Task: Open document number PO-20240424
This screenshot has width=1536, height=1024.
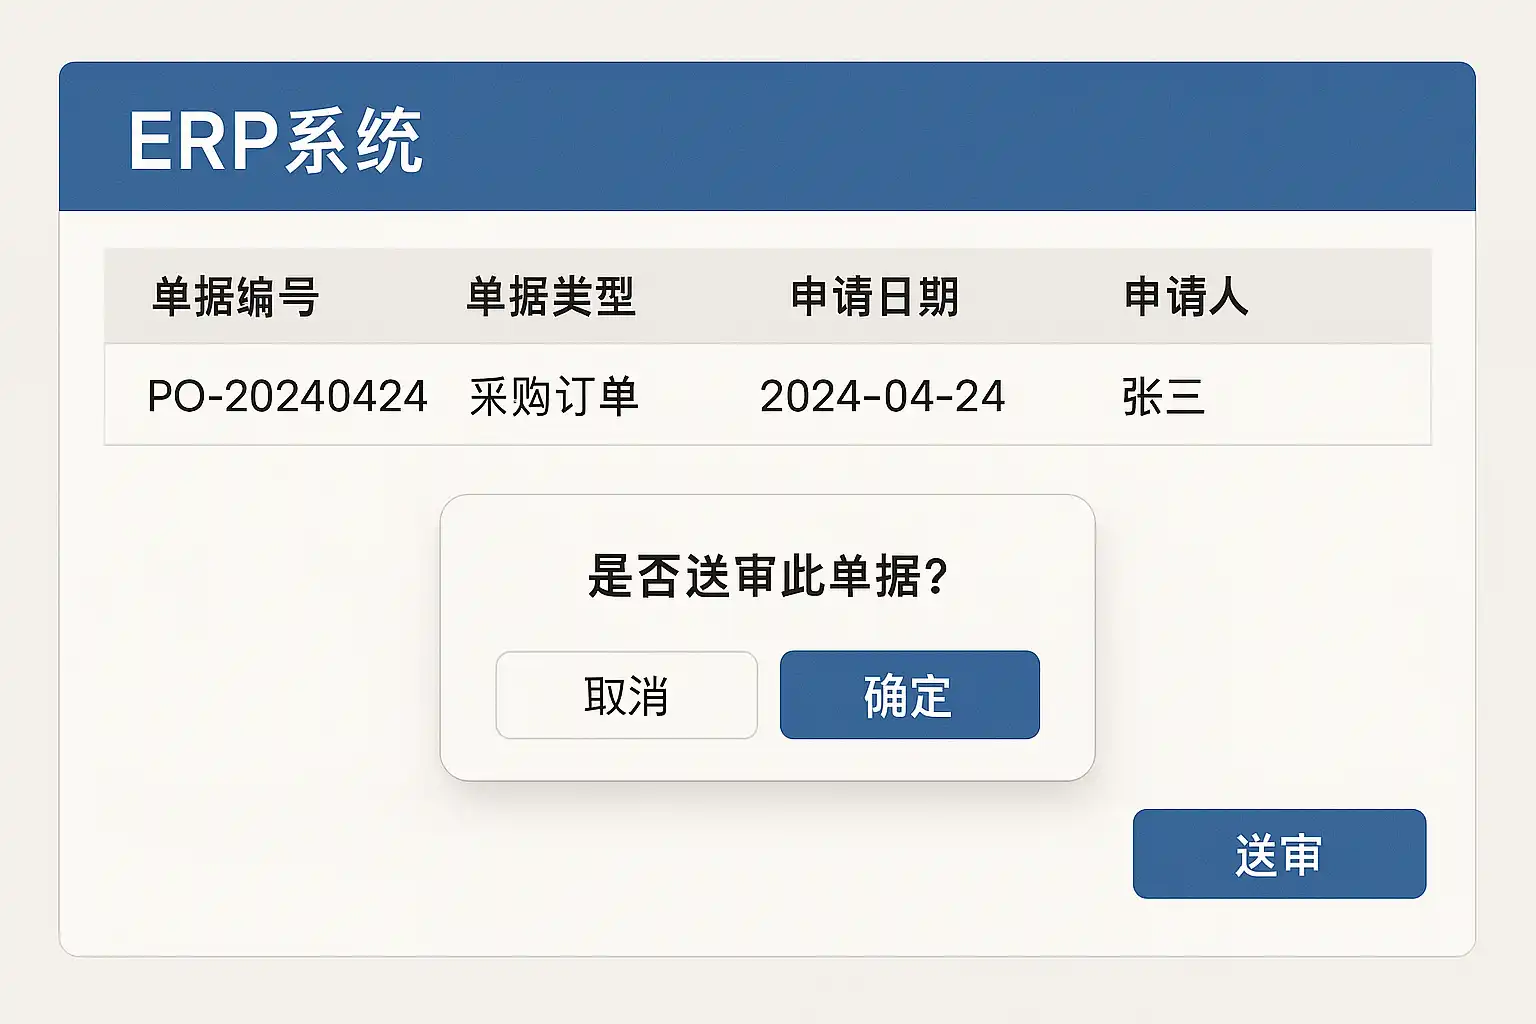Action: 287,396
